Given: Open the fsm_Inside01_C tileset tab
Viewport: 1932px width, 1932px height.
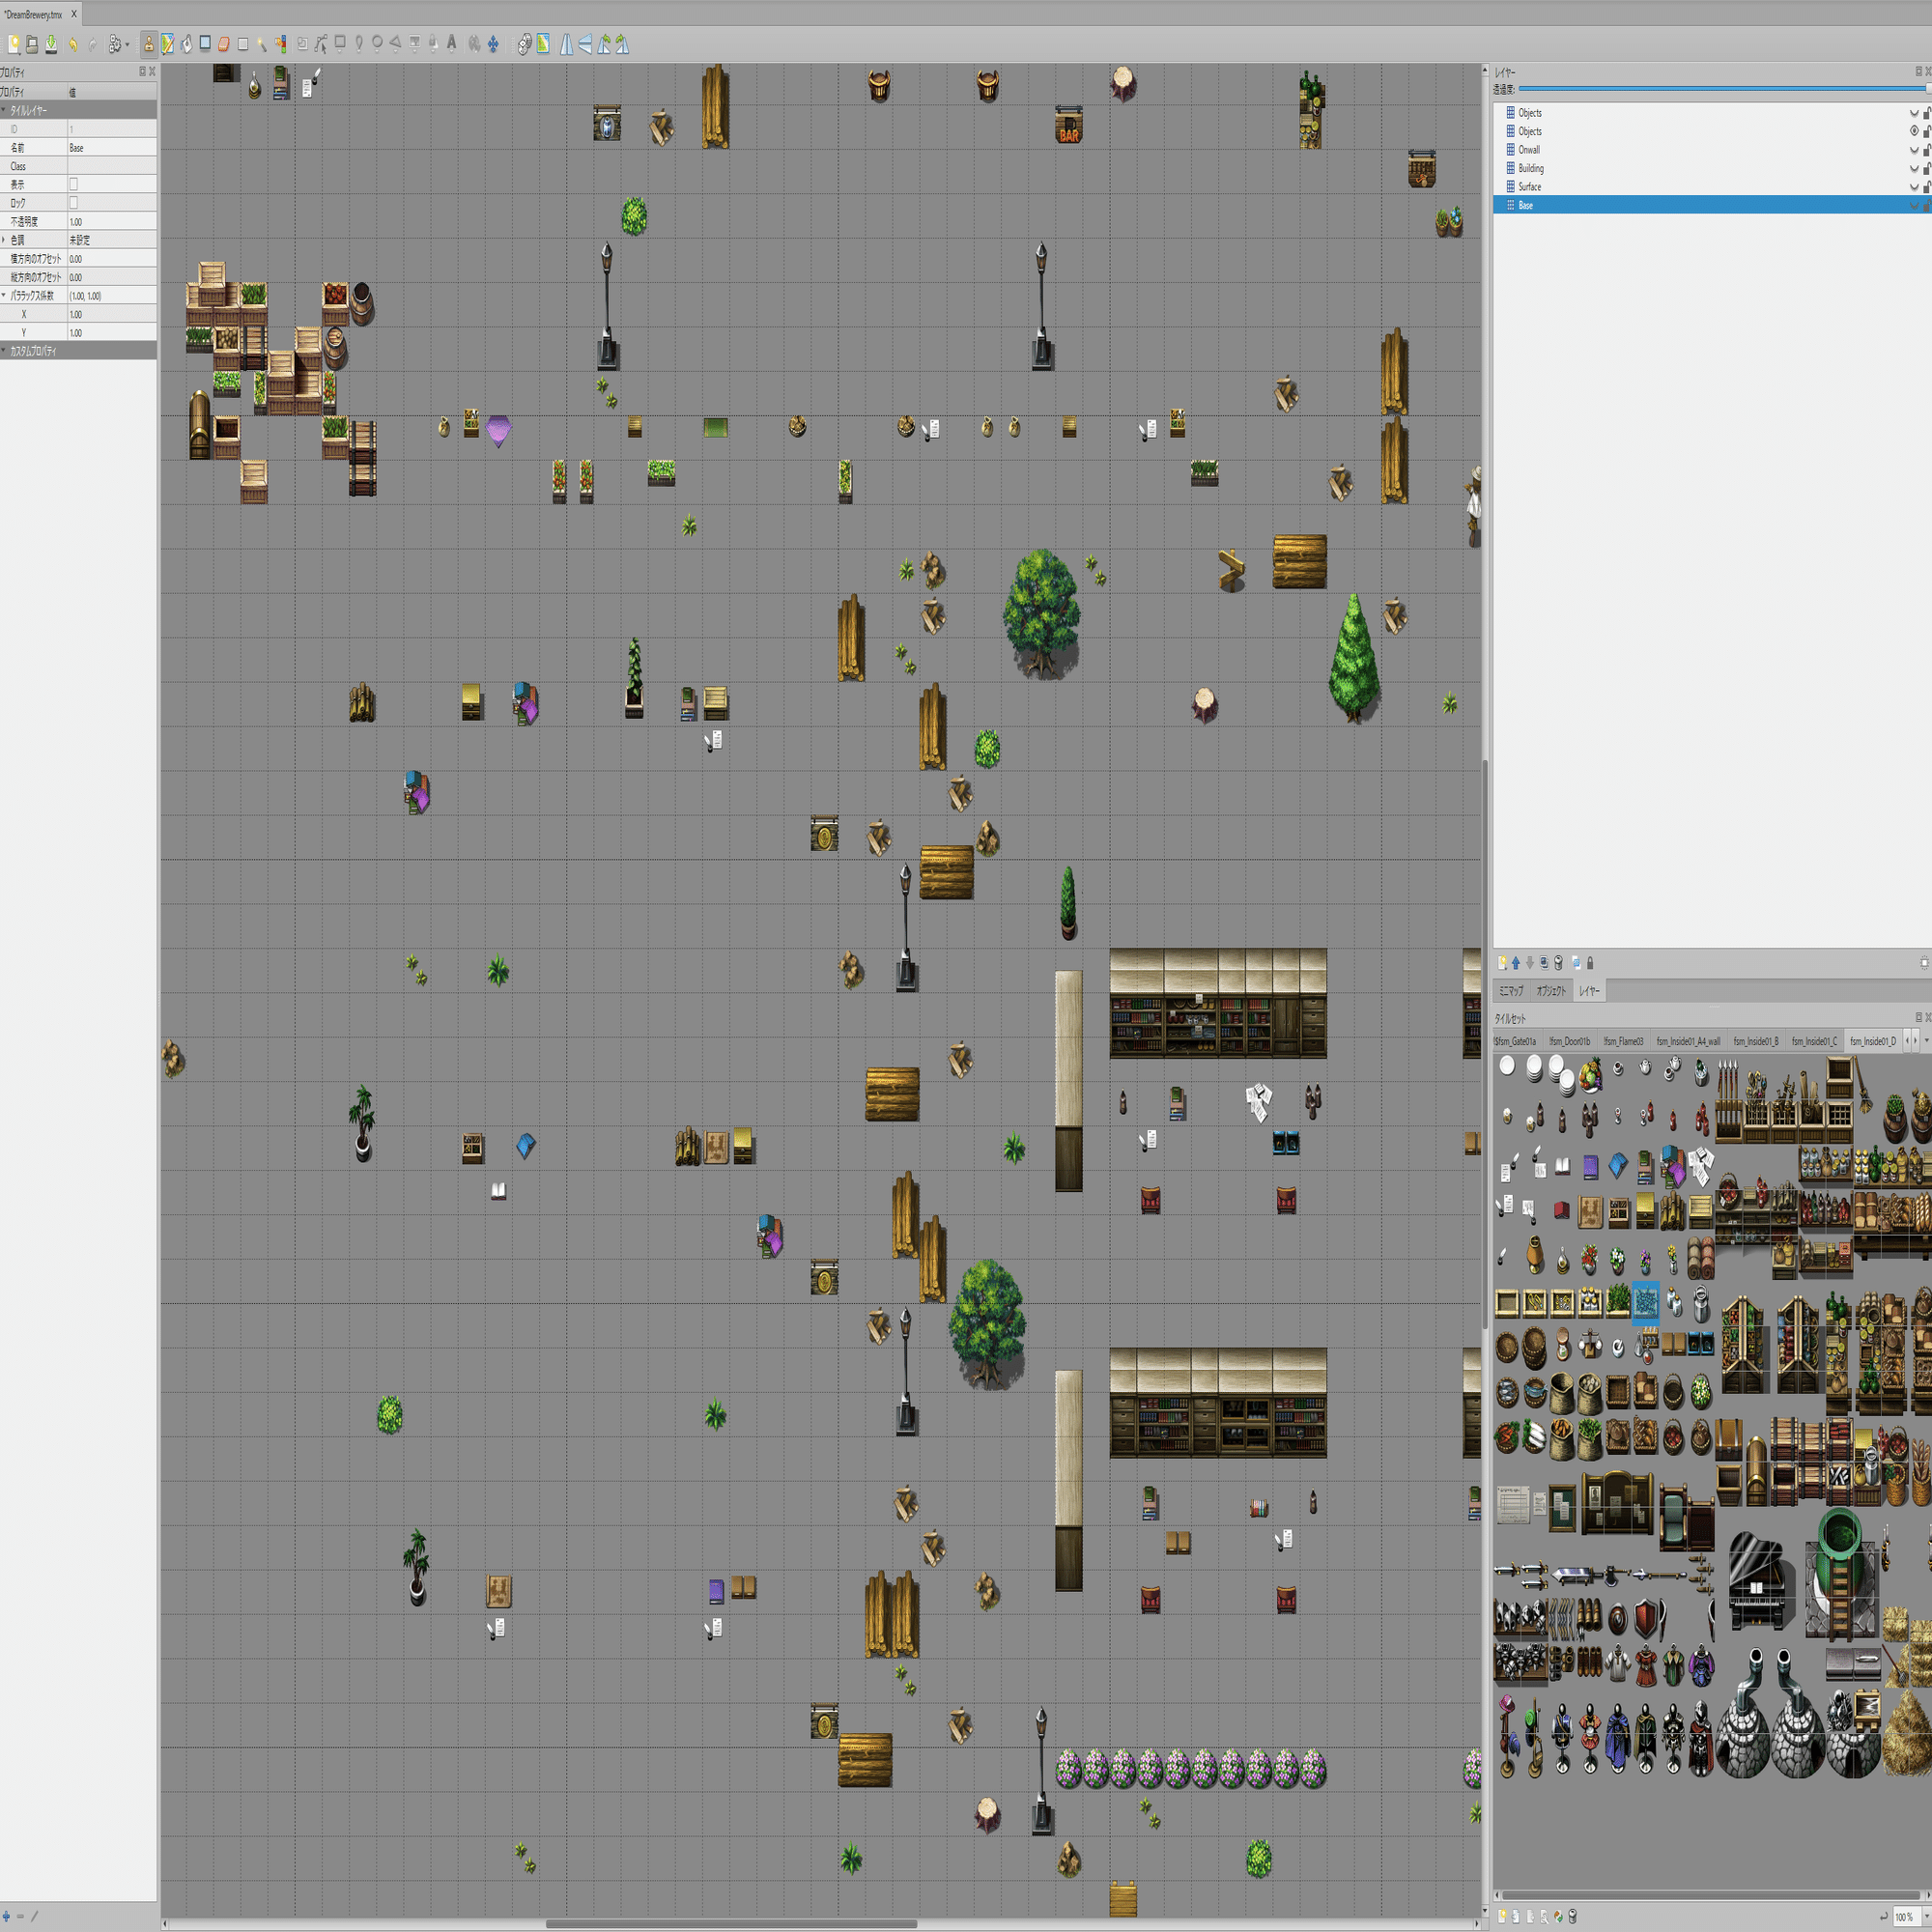Looking at the screenshot, I should click(1813, 1041).
